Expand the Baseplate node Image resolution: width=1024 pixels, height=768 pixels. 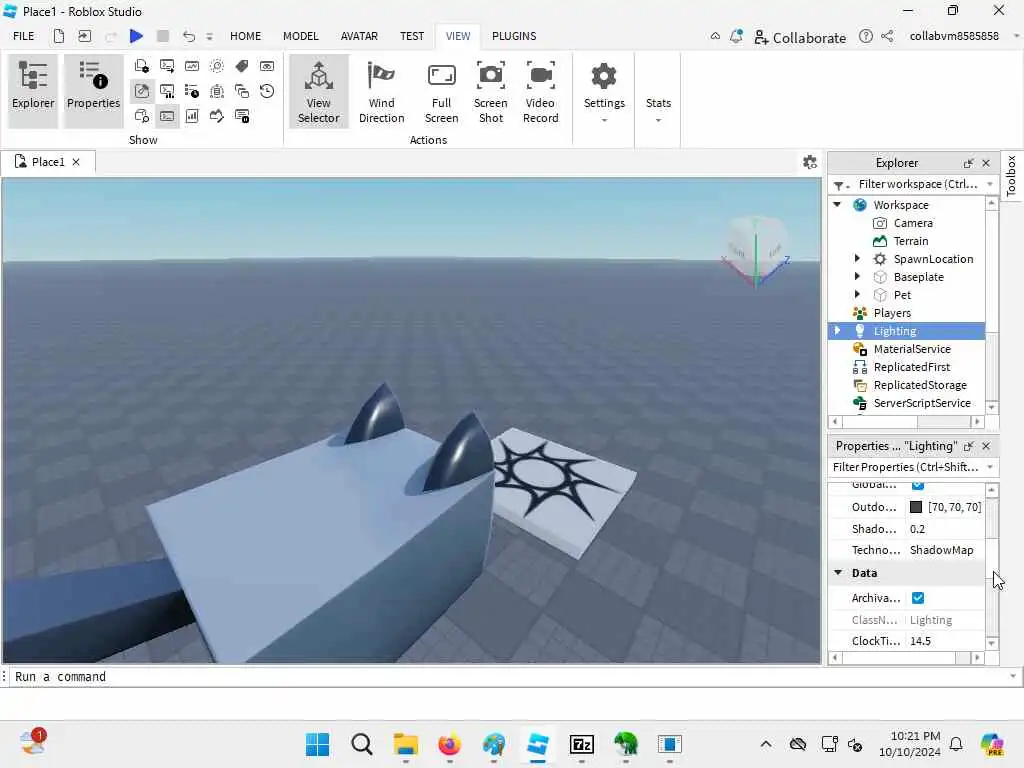tap(857, 276)
